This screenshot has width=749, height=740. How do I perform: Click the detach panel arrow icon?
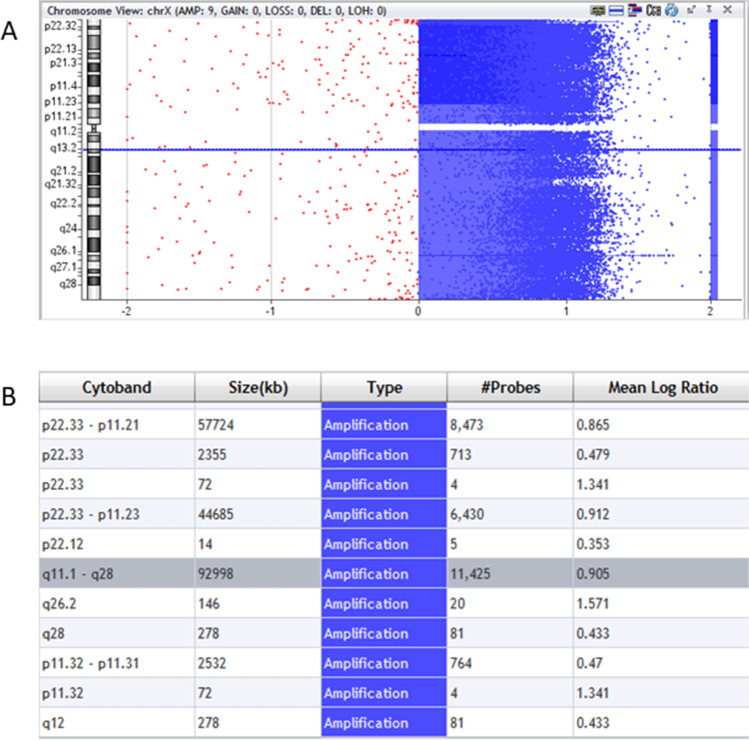point(691,10)
